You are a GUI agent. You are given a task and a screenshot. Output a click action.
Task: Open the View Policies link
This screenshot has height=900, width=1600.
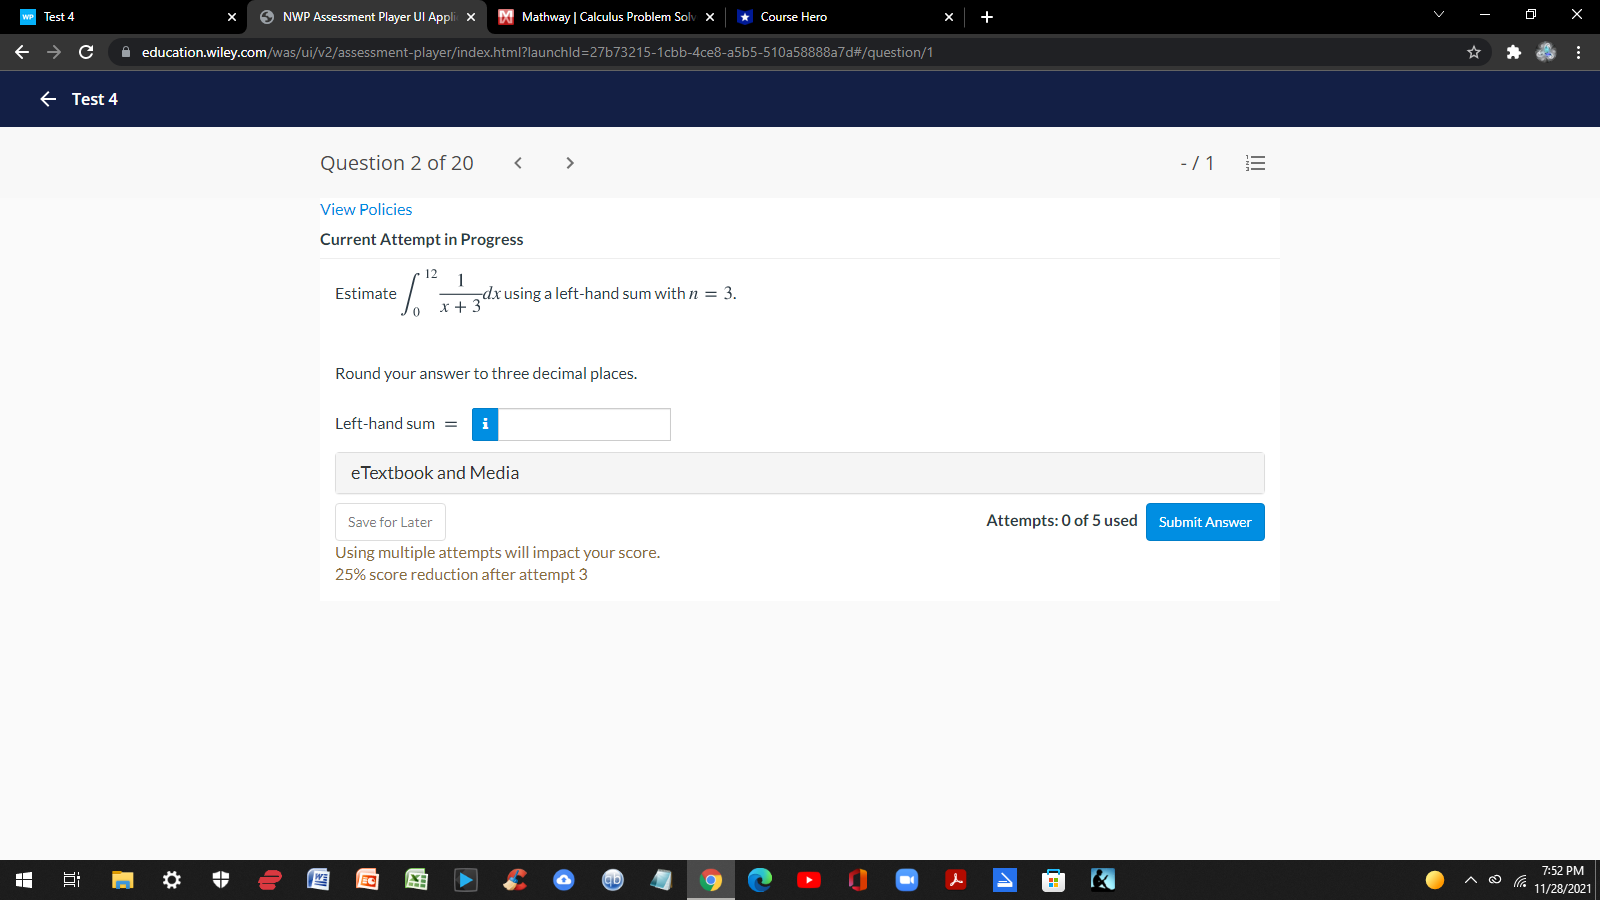tap(366, 209)
